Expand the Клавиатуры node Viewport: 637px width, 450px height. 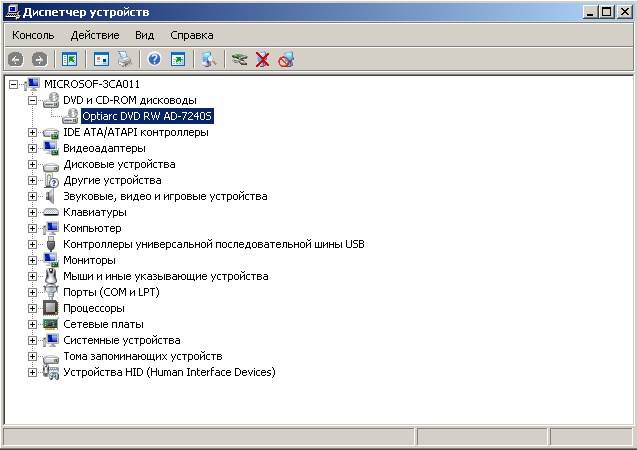pos(32,212)
